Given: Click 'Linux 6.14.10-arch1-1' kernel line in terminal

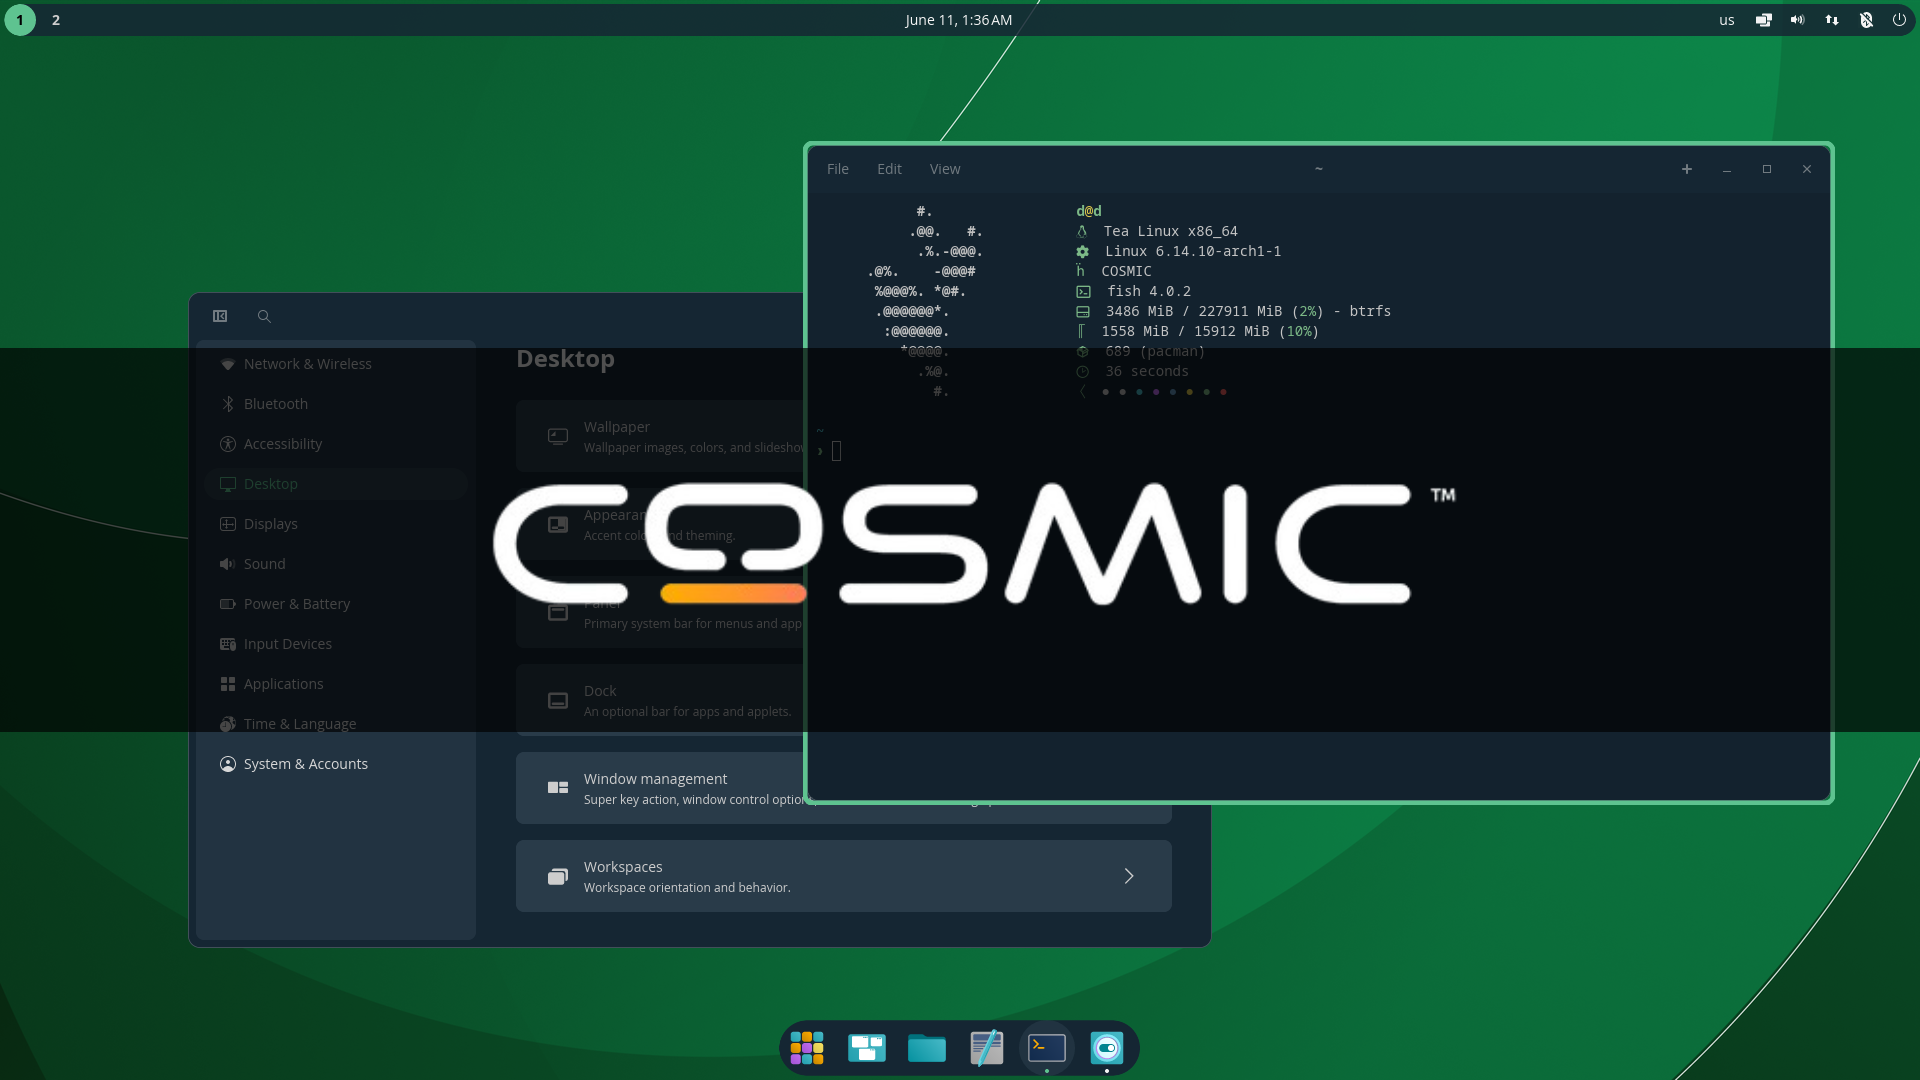Looking at the screenshot, I should [x=1193, y=251].
